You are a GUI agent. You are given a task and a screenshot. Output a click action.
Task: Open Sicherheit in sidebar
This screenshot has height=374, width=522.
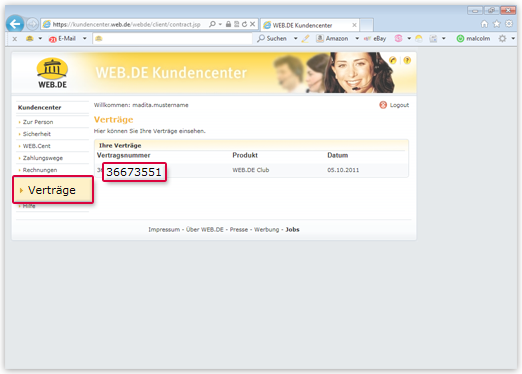pos(37,134)
